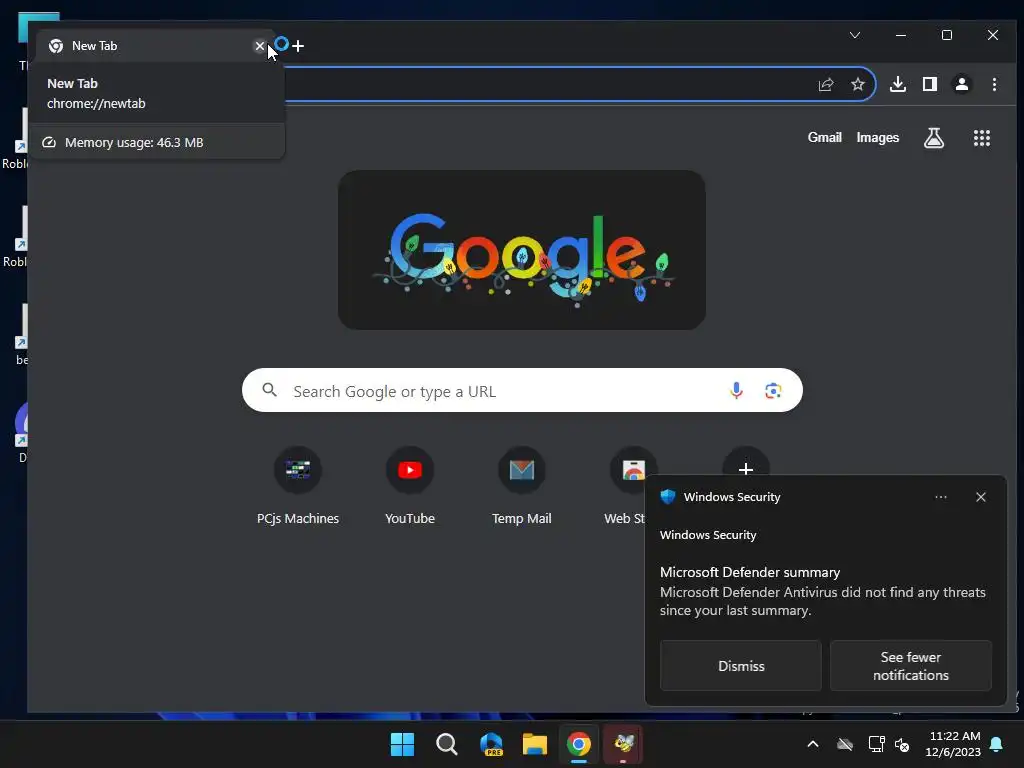1024x768 pixels.
Task: Open the Temp Mail shortcut
Action: point(521,487)
